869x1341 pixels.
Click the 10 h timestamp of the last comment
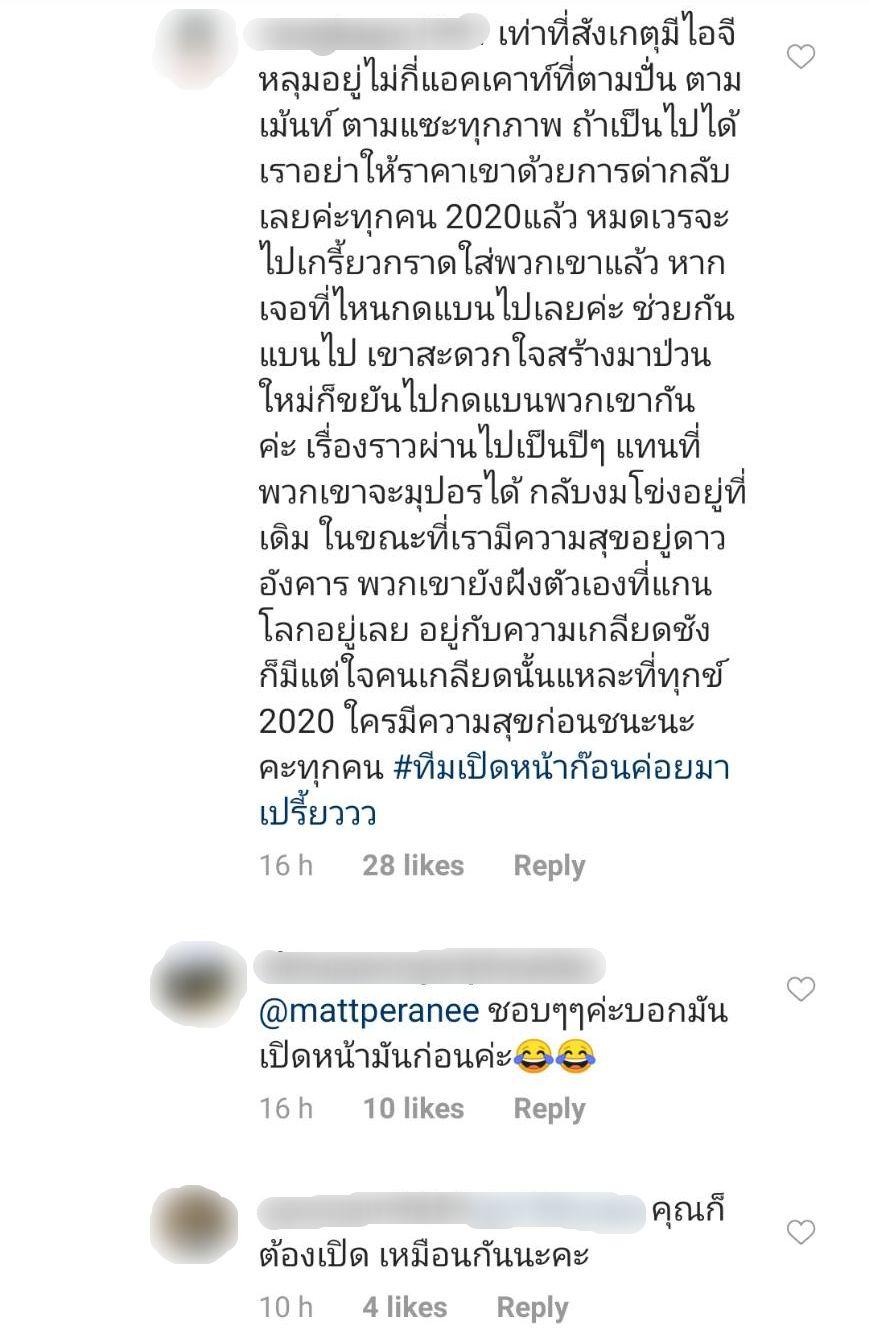[x=286, y=1307]
